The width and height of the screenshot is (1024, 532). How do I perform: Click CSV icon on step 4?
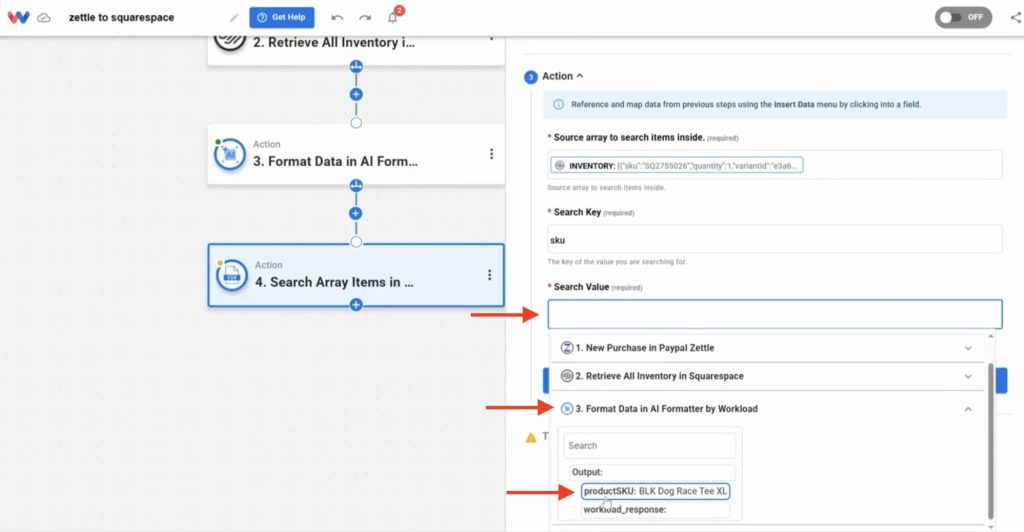click(232, 275)
